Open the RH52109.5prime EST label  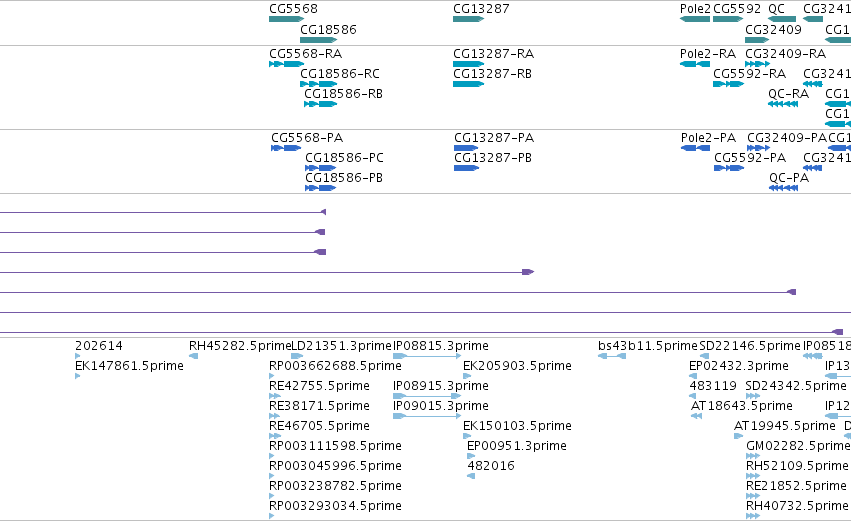(x=797, y=466)
